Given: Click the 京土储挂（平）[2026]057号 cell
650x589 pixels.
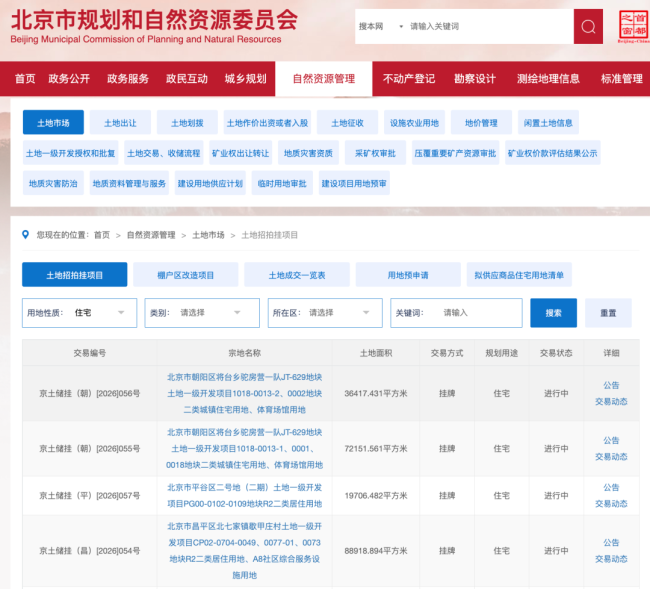Looking at the screenshot, I should click(x=90, y=495).
